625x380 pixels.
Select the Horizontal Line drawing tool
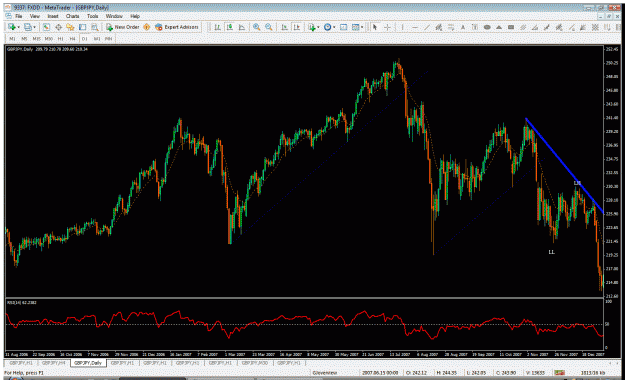(415, 27)
